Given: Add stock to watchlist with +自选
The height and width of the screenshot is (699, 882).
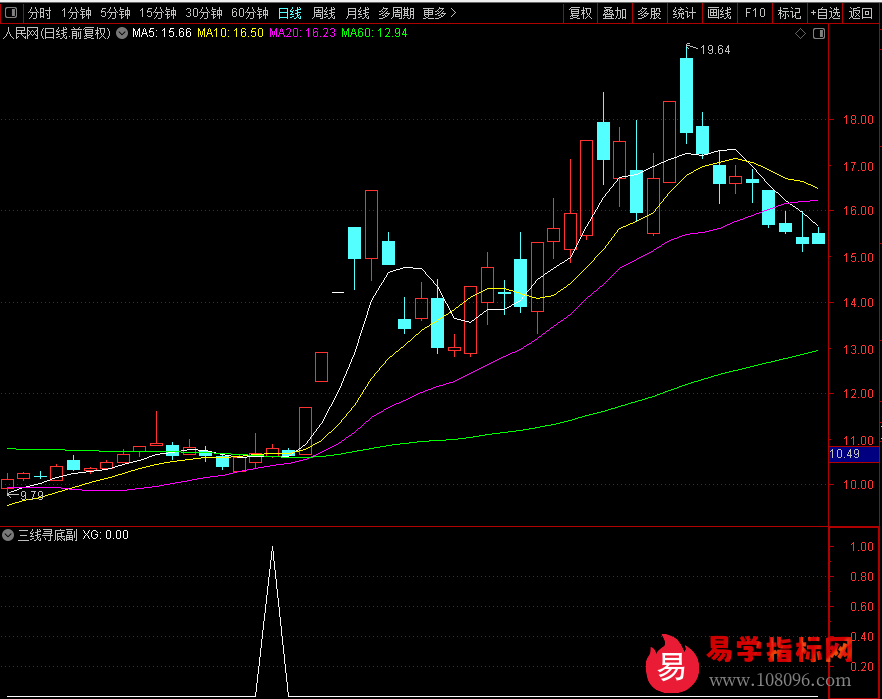Looking at the screenshot, I should click(825, 13).
